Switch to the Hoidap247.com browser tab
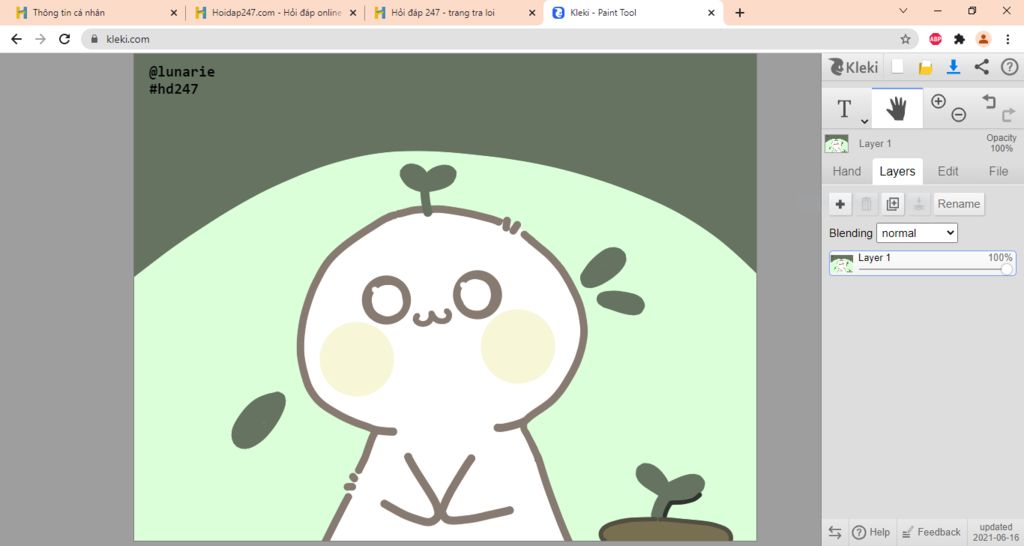The width and height of the screenshot is (1024, 546). click(x=275, y=12)
